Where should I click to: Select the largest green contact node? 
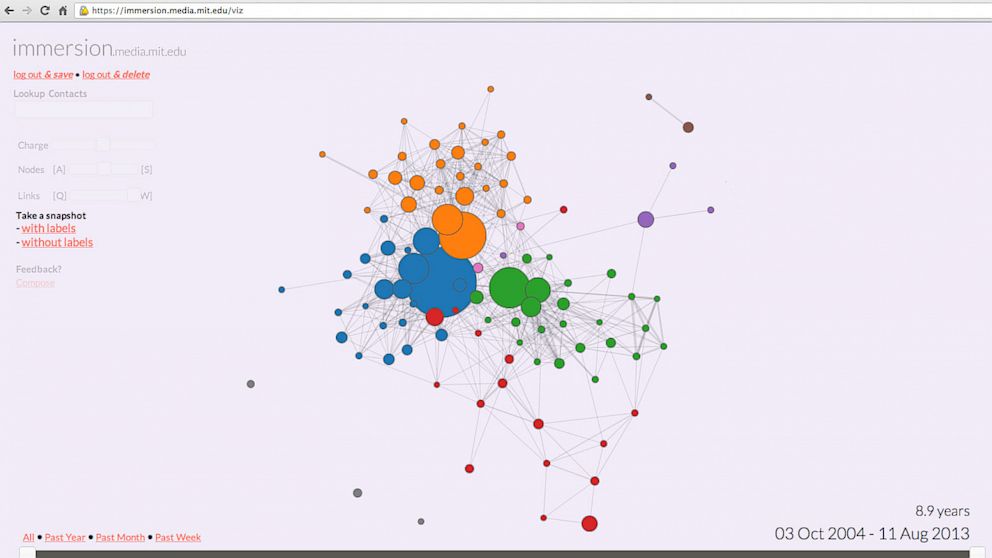(x=509, y=288)
